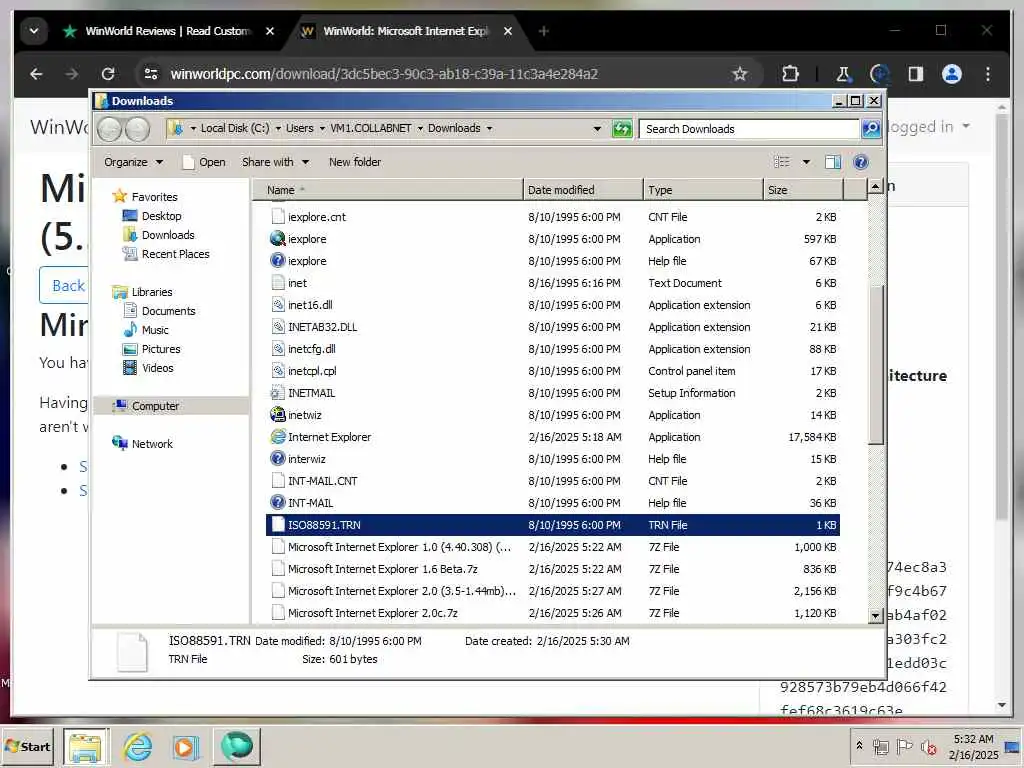Select the INETMAIL setup information icon
The height and width of the screenshot is (768, 1024).
pos(278,392)
